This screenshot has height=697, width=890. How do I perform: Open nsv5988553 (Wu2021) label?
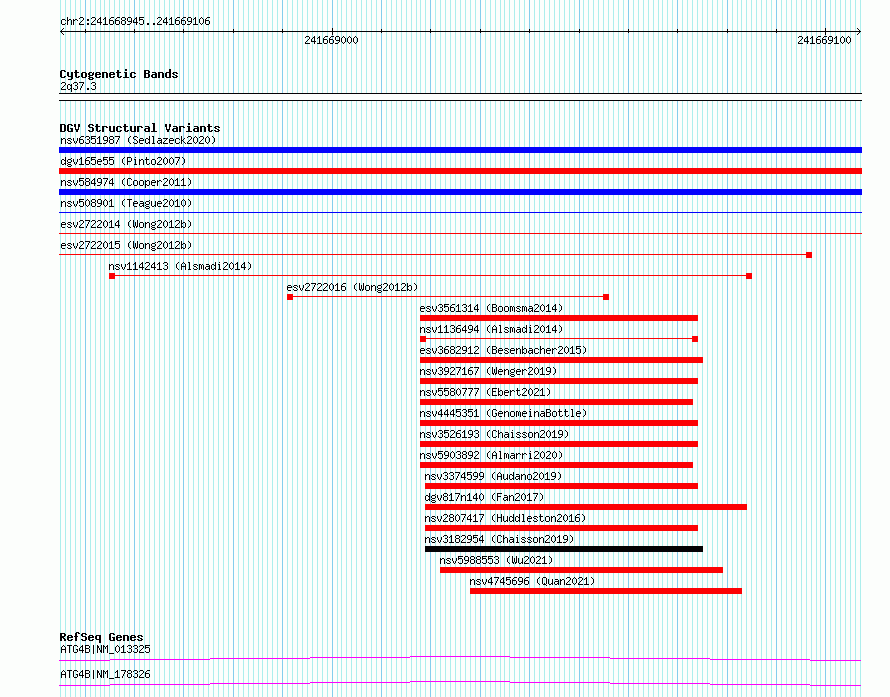[496, 560]
